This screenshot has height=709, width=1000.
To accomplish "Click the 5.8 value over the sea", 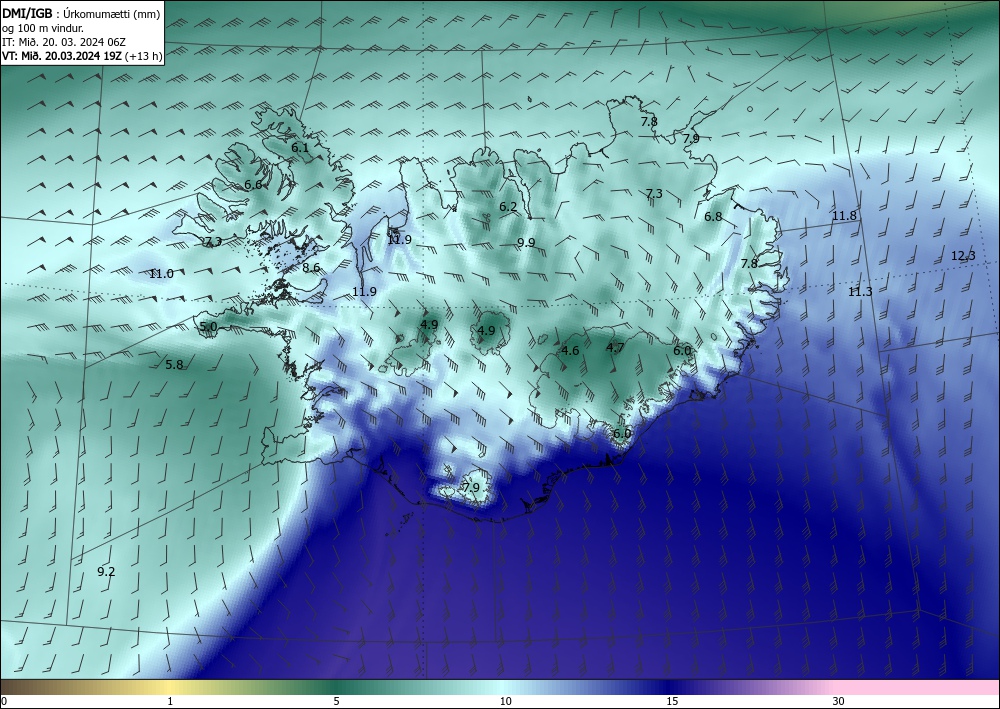I will tap(174, 365).
